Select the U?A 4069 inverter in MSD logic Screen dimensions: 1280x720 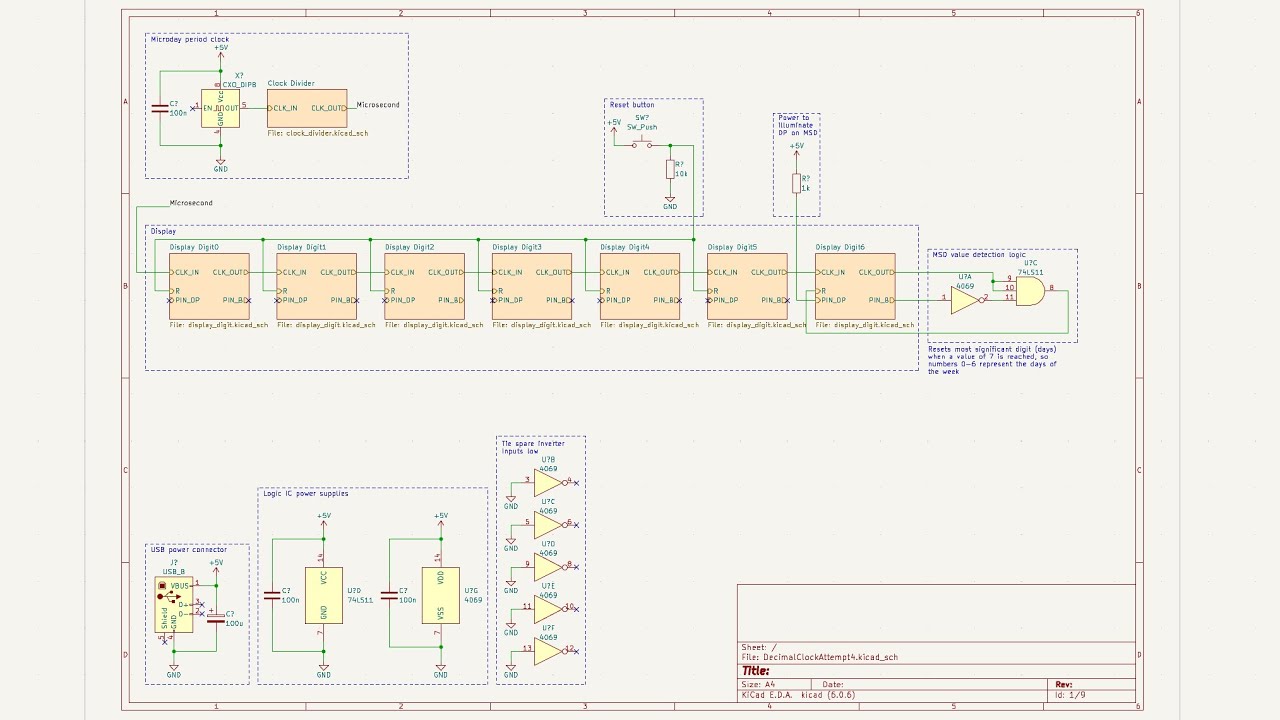[x=967, y=298]
